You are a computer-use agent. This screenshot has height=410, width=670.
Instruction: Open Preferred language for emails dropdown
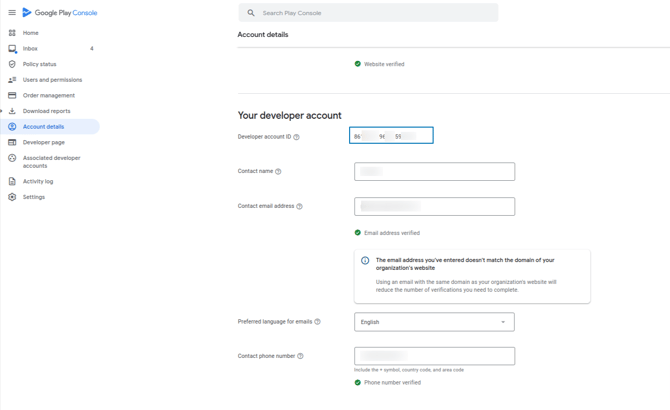click(434, 322)
